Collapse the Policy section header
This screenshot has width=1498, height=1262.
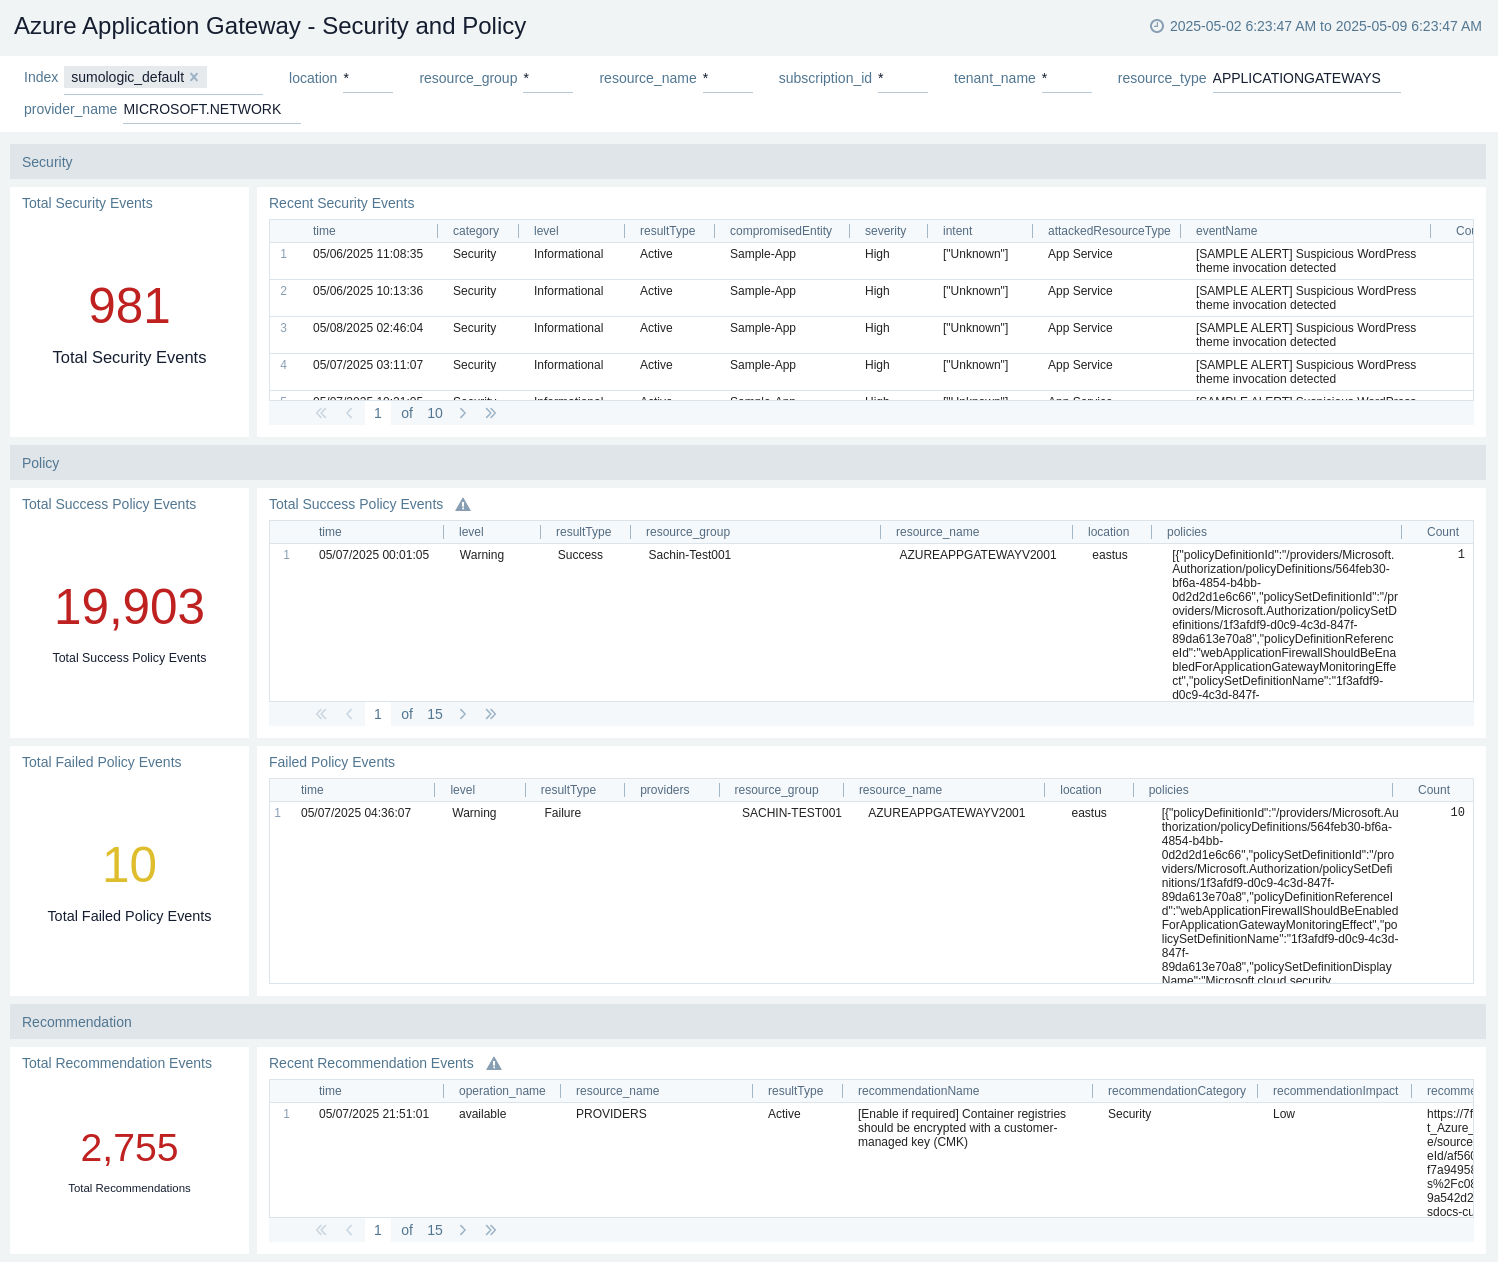tap(748, 463)
